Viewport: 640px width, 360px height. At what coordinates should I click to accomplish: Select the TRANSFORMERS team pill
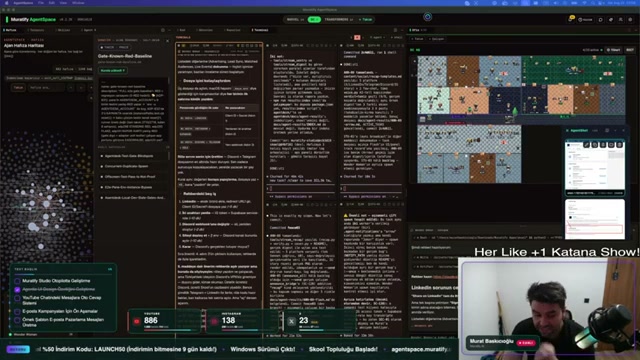pyautogui.click(x=338, y=20)
